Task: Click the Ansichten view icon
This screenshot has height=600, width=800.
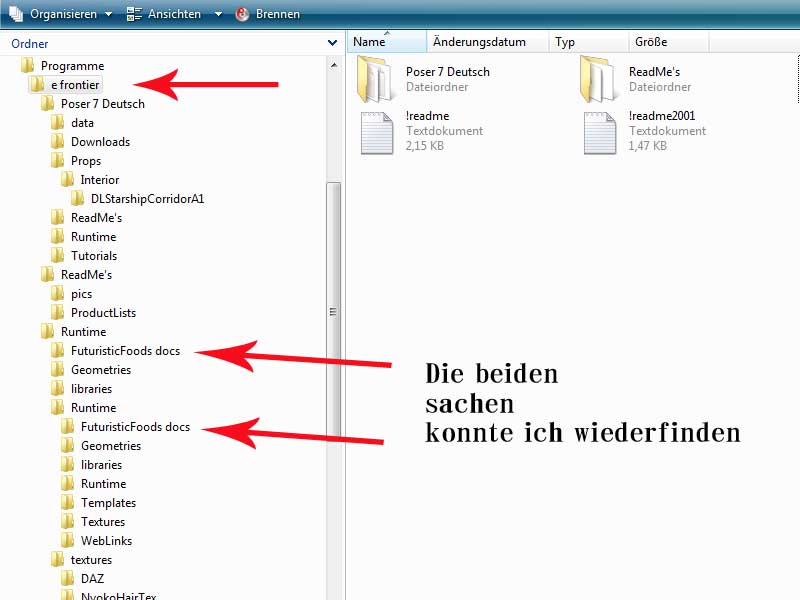Action: [134, 14]
